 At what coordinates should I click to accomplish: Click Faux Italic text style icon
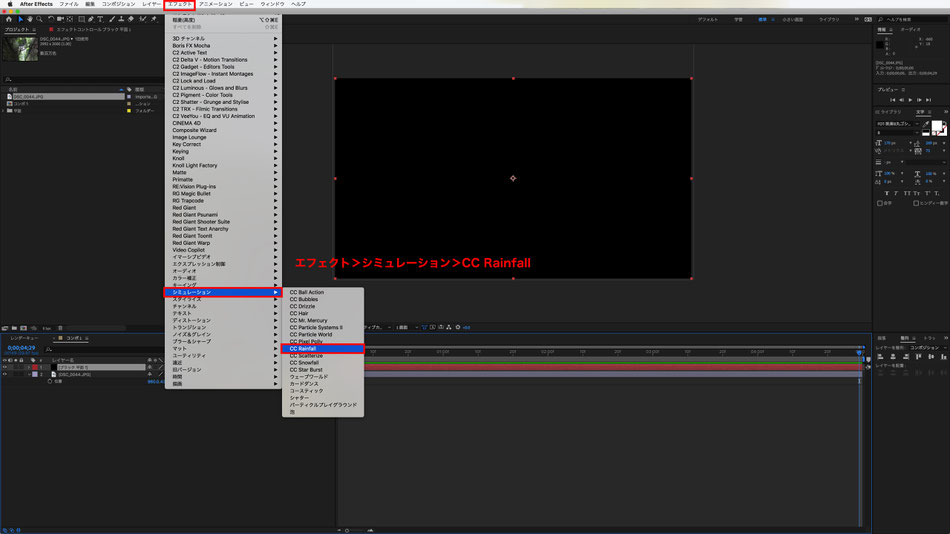pyautogui.click(x=896, y=193)
